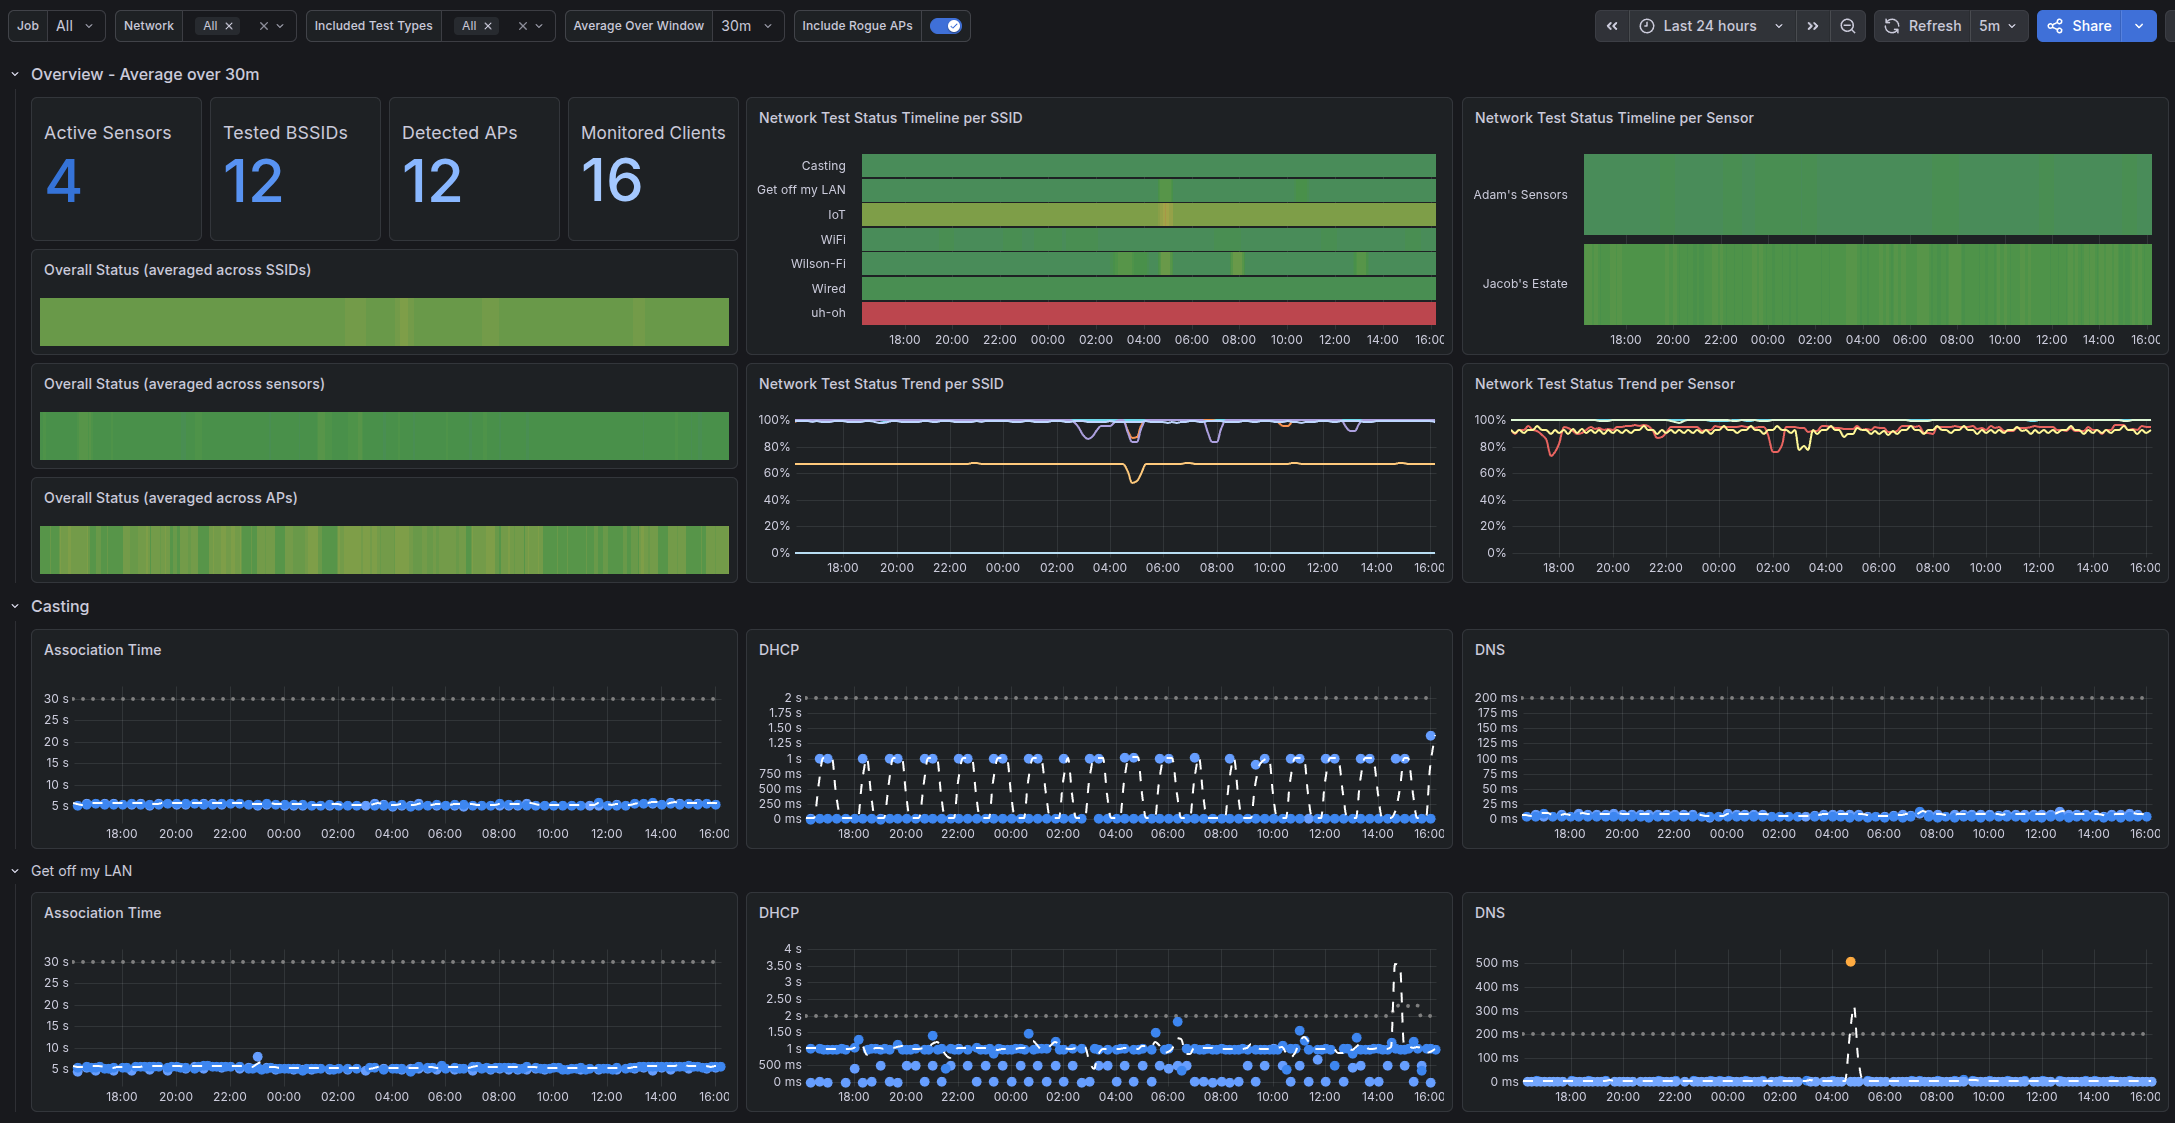Collapse the Get off my LAN row
Screen dimensions: 2175x1123
[15, 871]
